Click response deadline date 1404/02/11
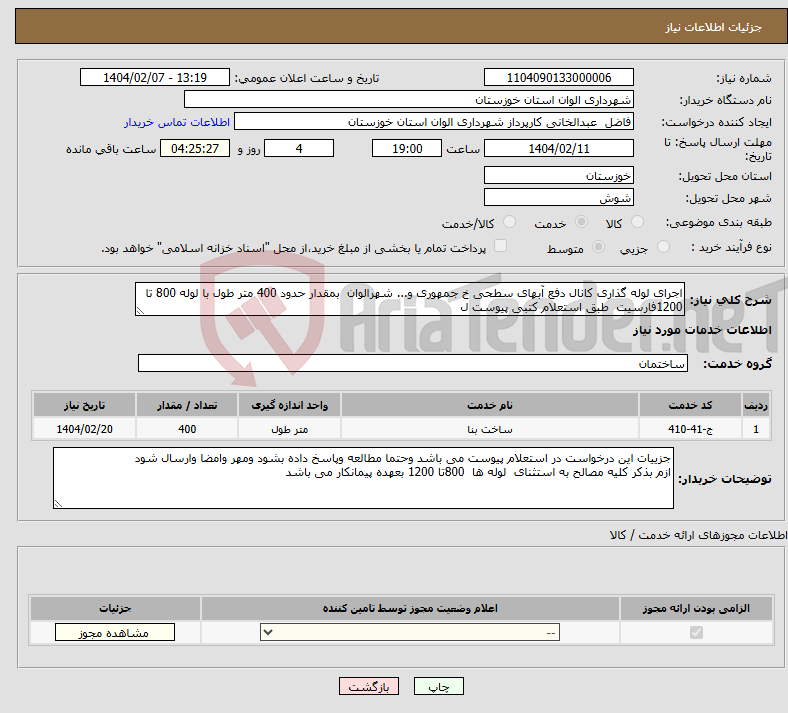 point(559,148)
